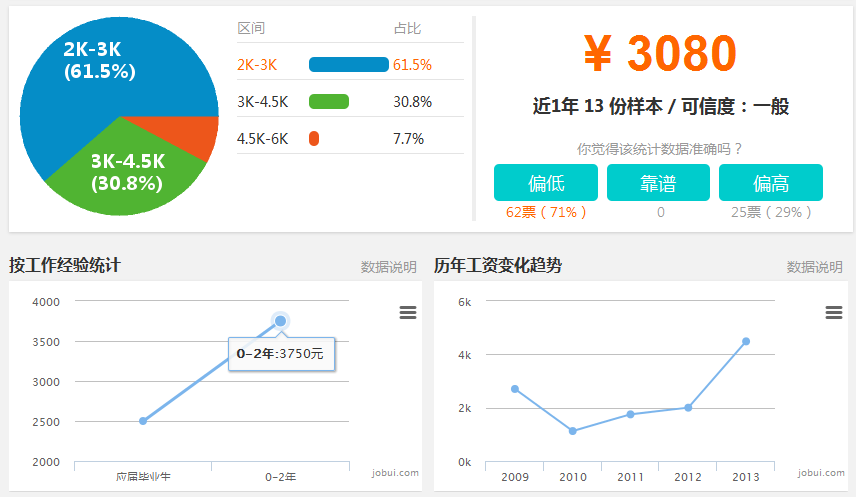Click the 区间 column header
The height and width of the screenshot is (497, 856).
pyautogui.click(x=251, y=28)
